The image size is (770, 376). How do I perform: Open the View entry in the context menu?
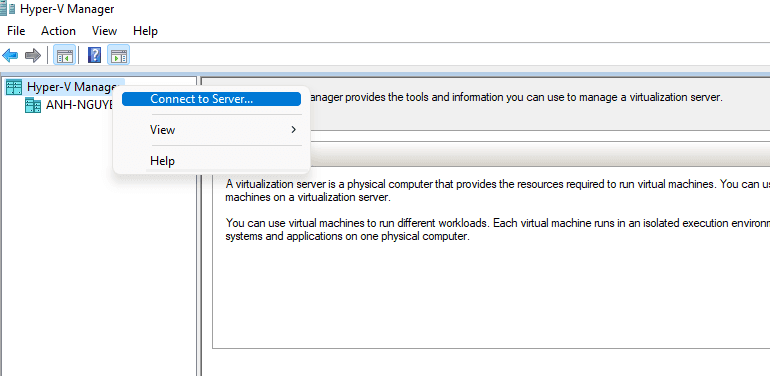[x=211, y=130]
